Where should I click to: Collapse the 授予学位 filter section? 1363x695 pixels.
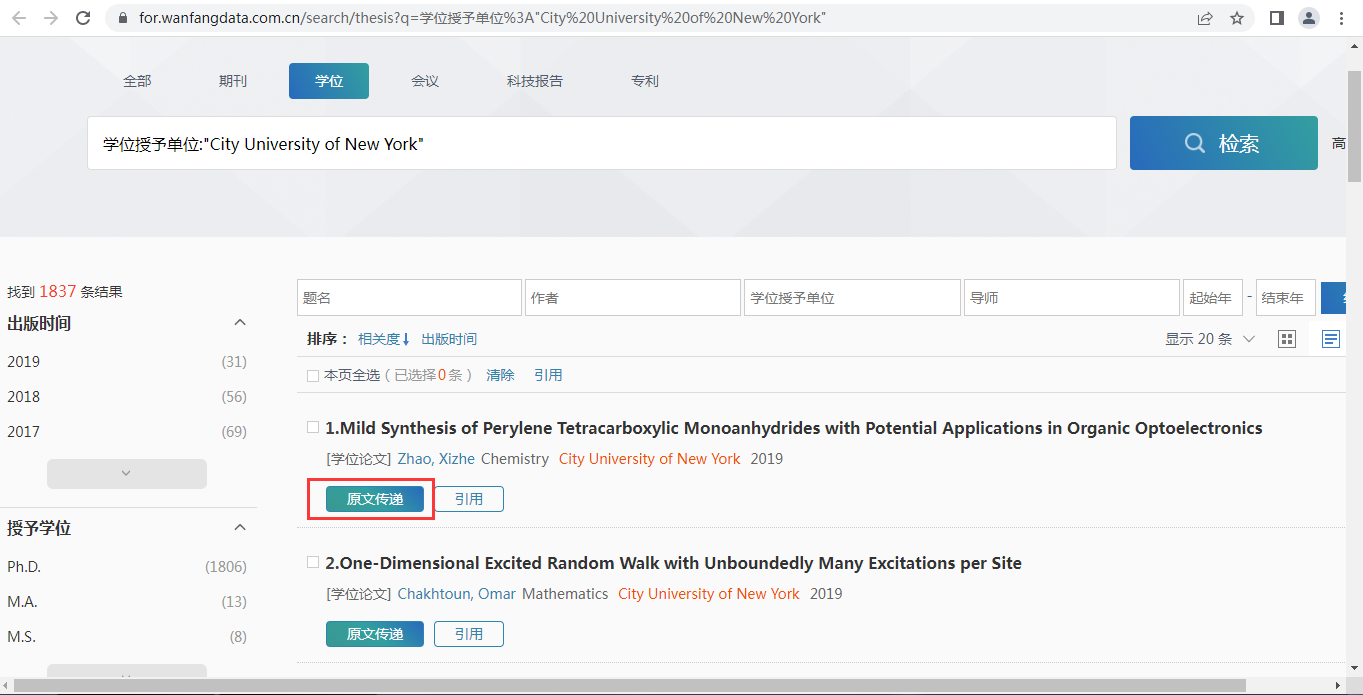point(240,527)
